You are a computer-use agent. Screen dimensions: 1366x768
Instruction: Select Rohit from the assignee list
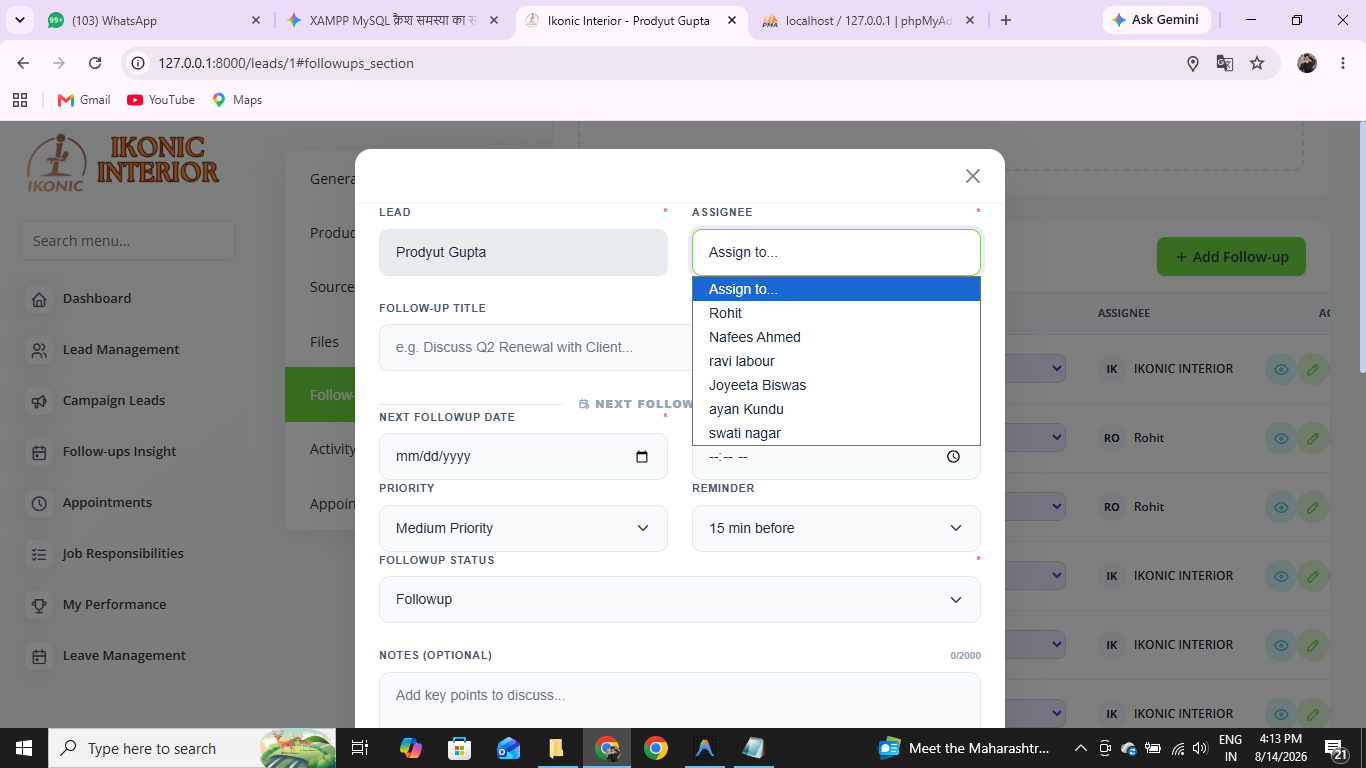tap(836, 313)
